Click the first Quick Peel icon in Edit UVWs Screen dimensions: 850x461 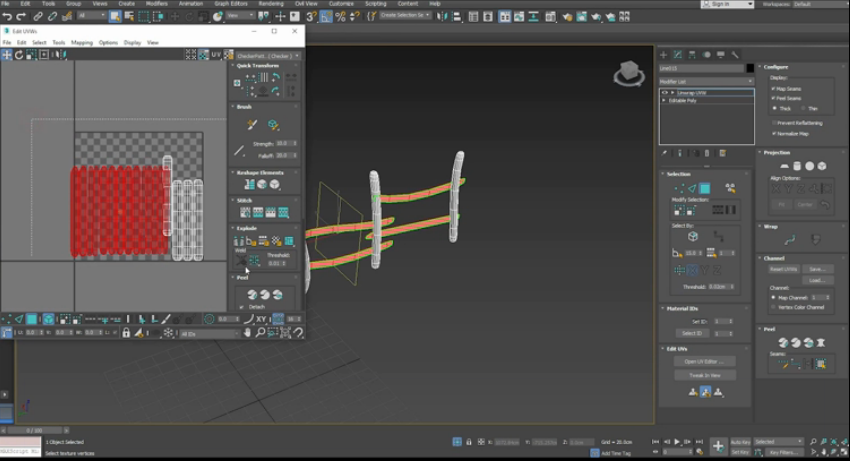coord(252,294)
